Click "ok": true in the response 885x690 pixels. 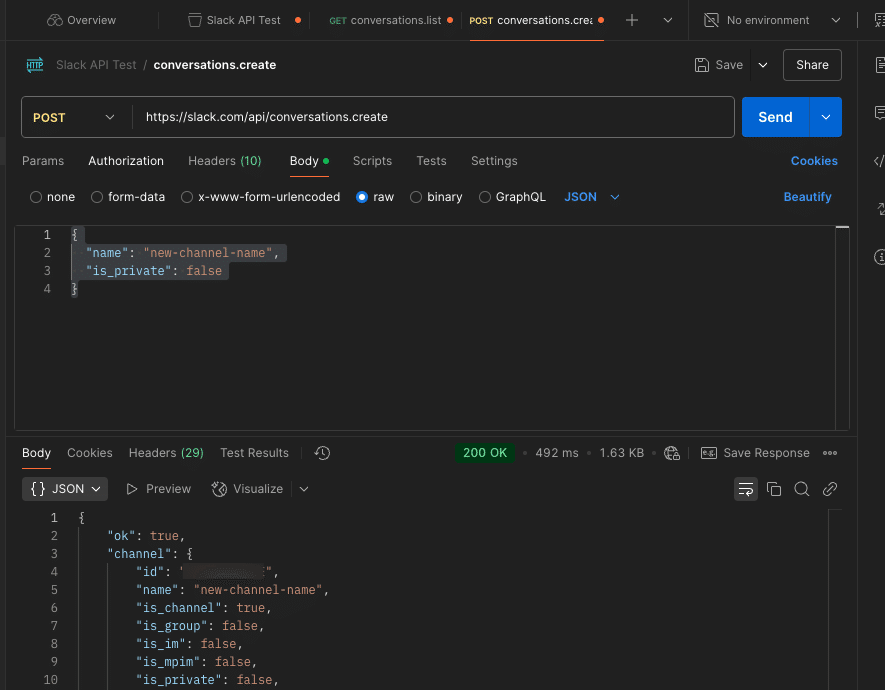pyautogui.click(x=146, y=536)
